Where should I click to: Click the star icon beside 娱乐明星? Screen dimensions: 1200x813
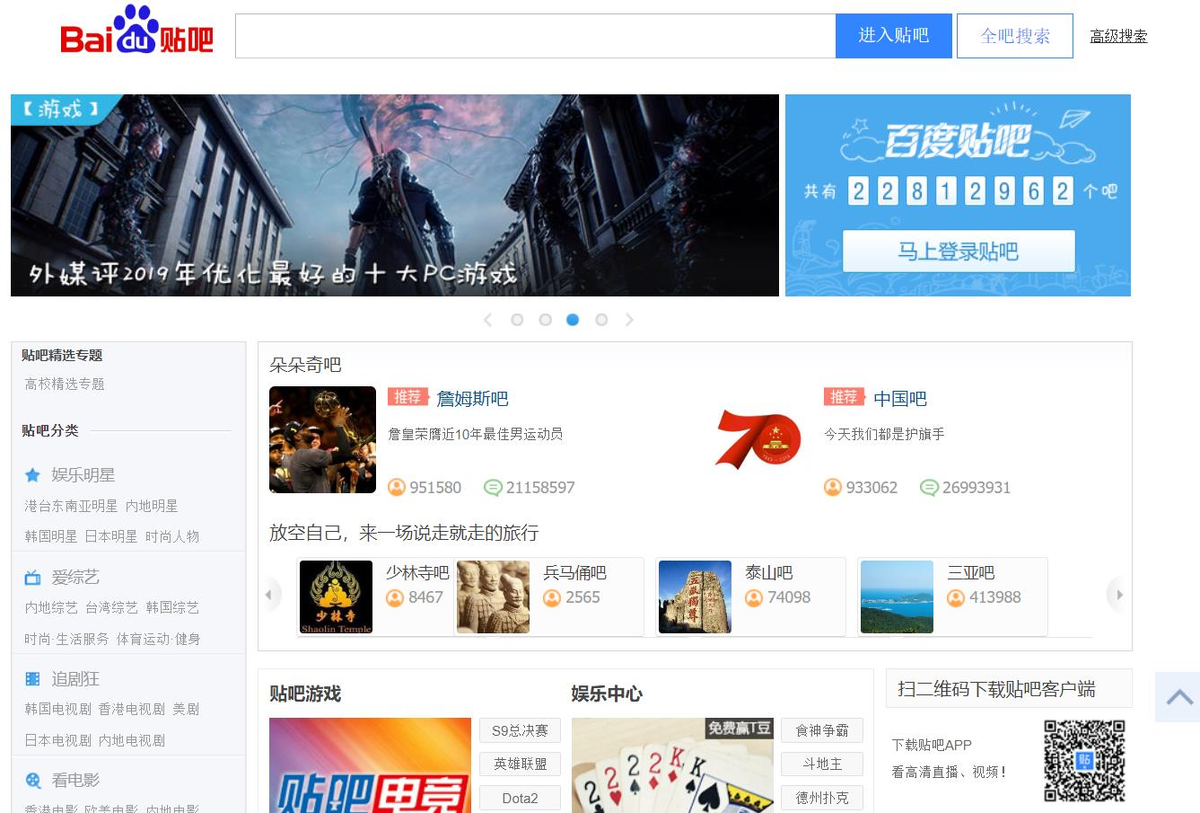pos(33,475)
